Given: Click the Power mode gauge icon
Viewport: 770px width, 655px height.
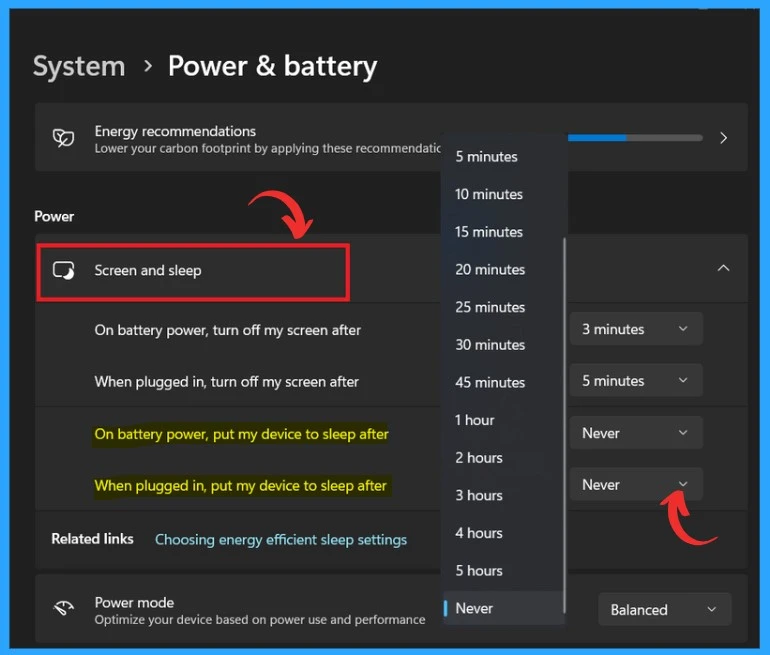Looking at the screenshot, I should point(63,608).
